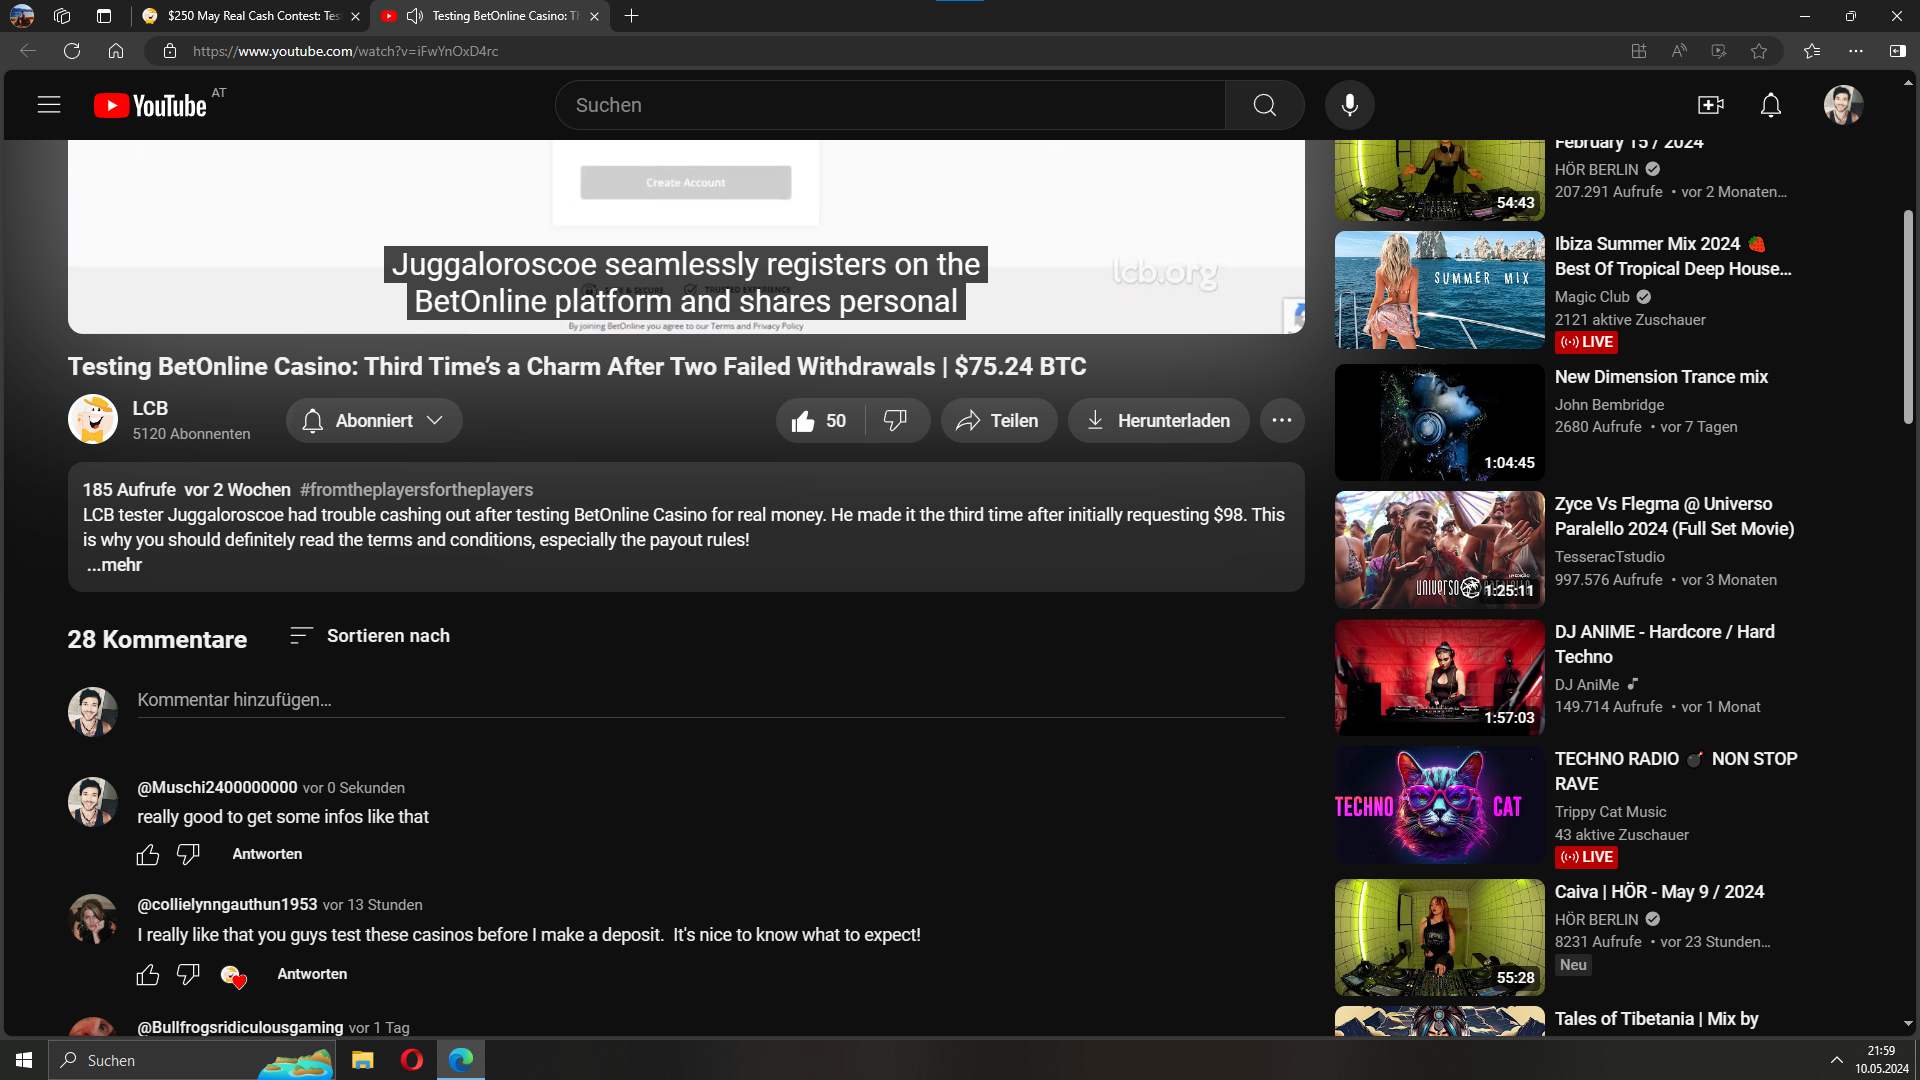Screen dimensions: 1920x1080
Task: Expand the Abonniert subscription dropdown
Action: pyautogui.click(x=374, y=421)
